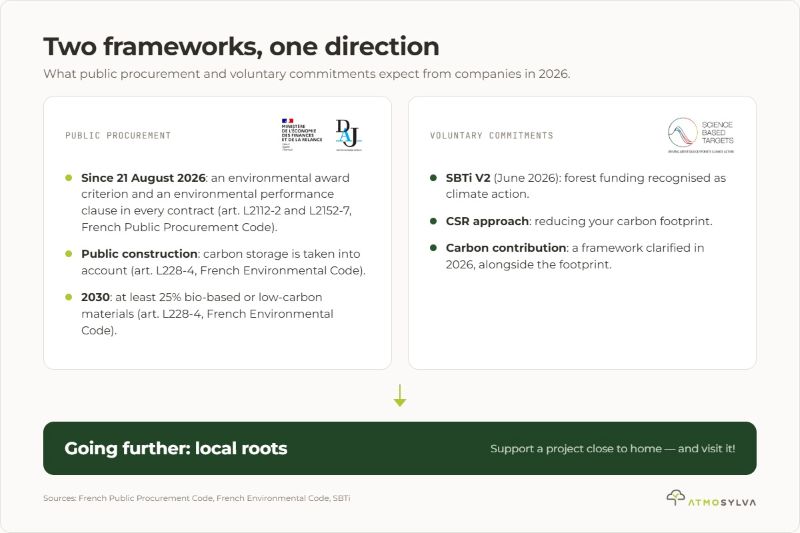This screenshot has width=800, height=533.
Task: Click the Sources footnote line
Action: [x=197, y=498]
